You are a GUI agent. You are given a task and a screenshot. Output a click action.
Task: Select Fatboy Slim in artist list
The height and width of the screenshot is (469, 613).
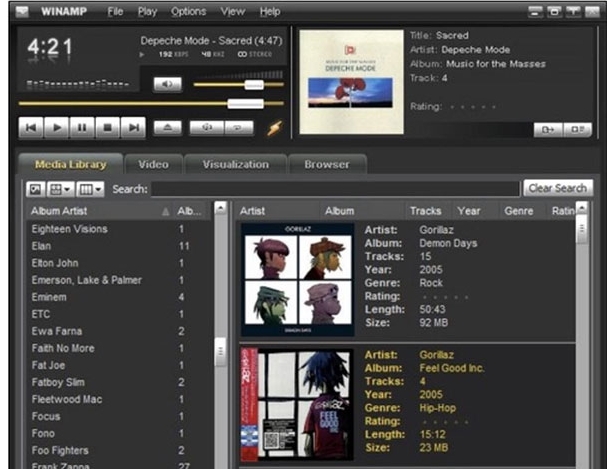click(x=119, y=382)
